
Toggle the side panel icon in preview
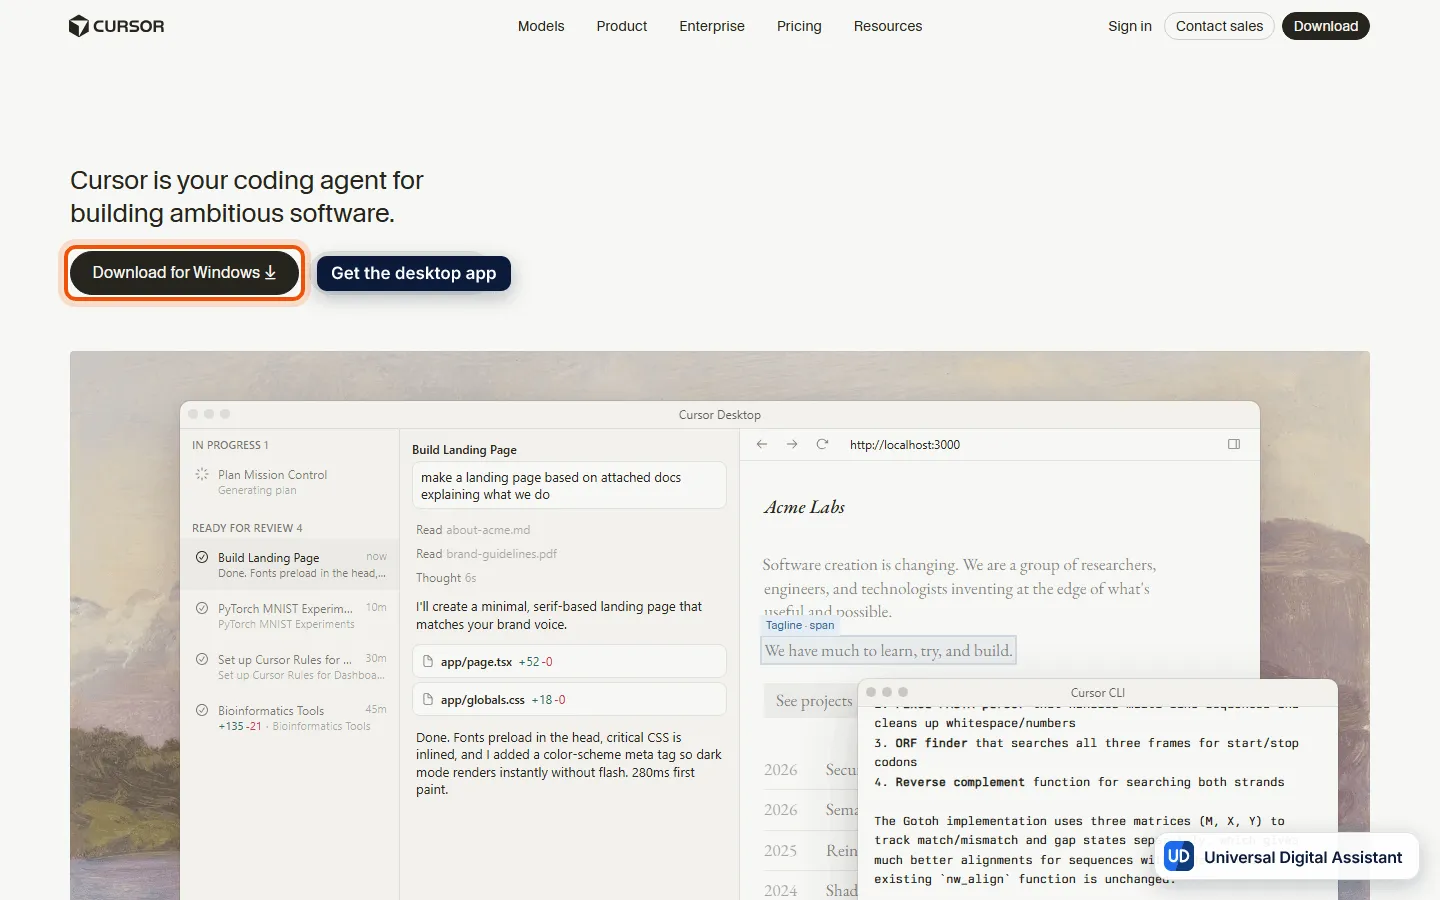pyautogui.click(x=1234, y=444)
